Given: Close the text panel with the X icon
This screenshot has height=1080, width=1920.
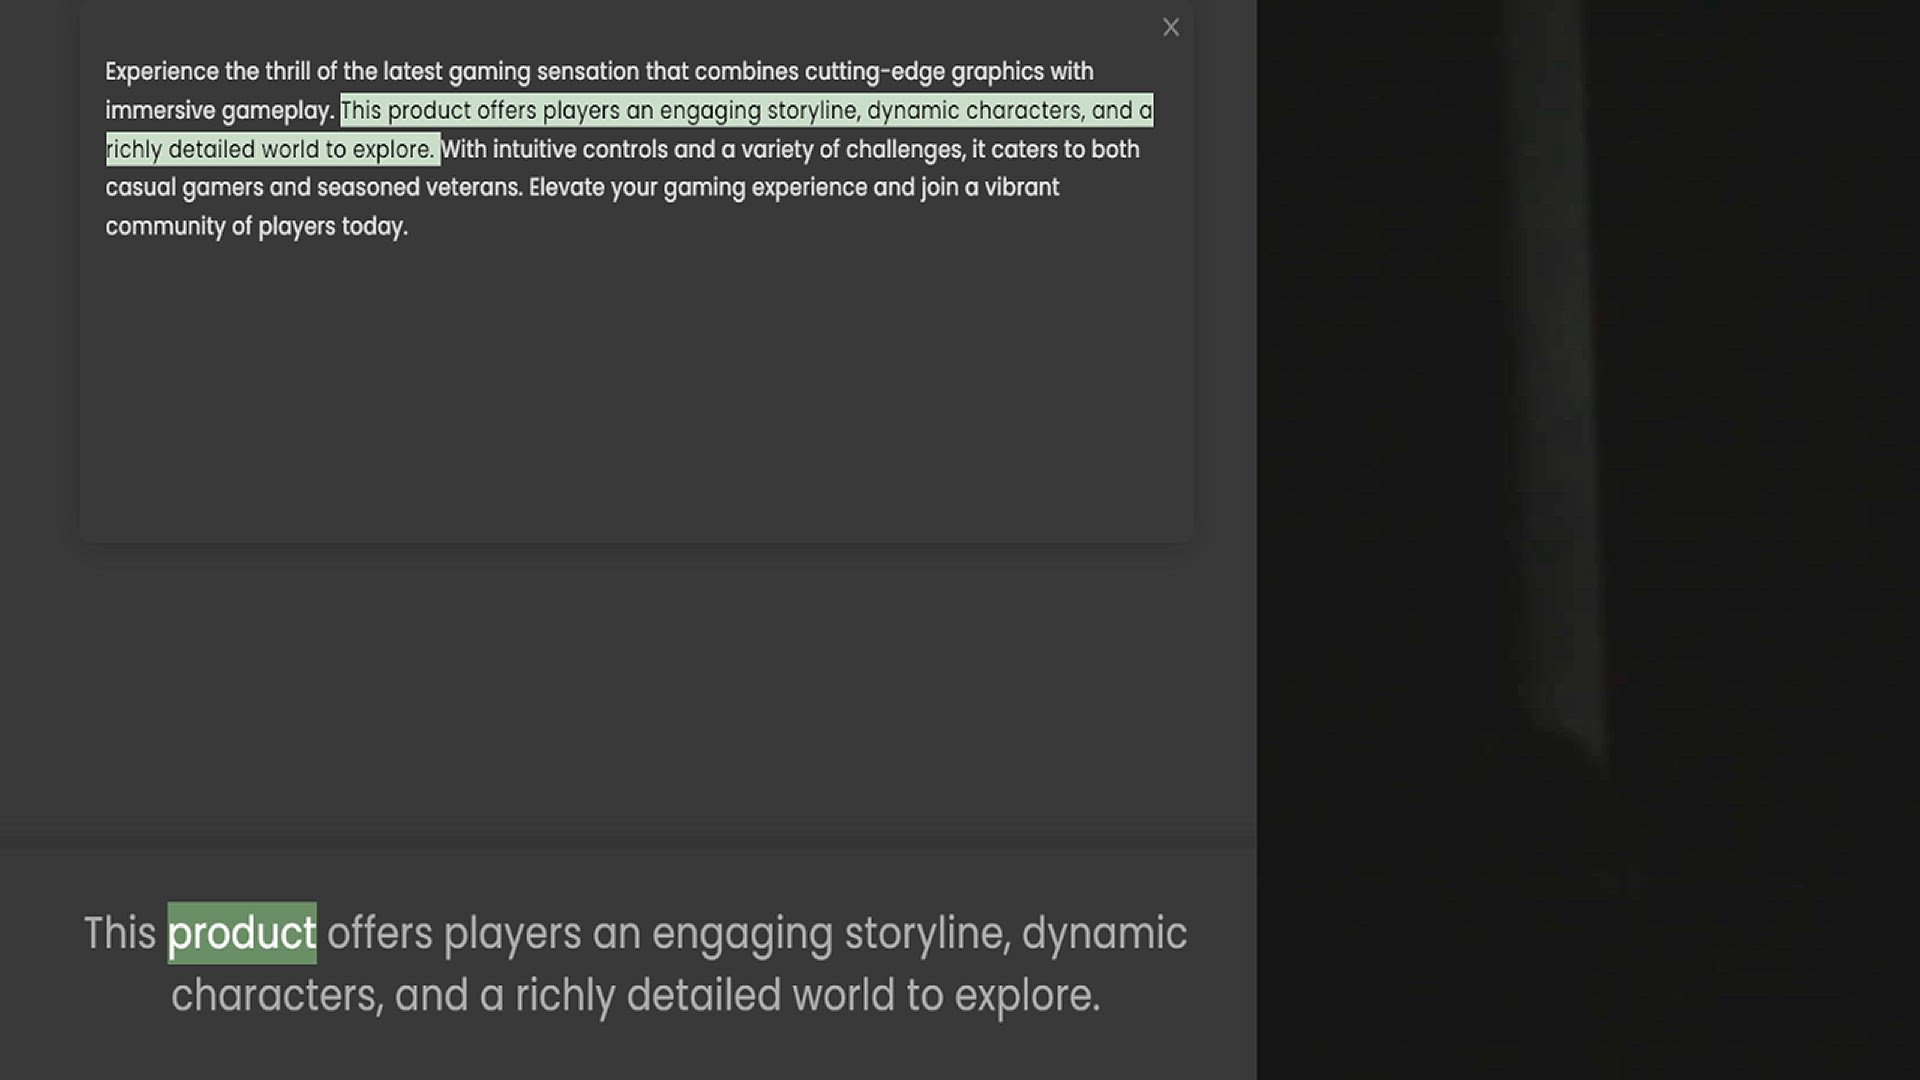Looking at the screenshot, I should pyautogui.click(x=1171, y=27).
